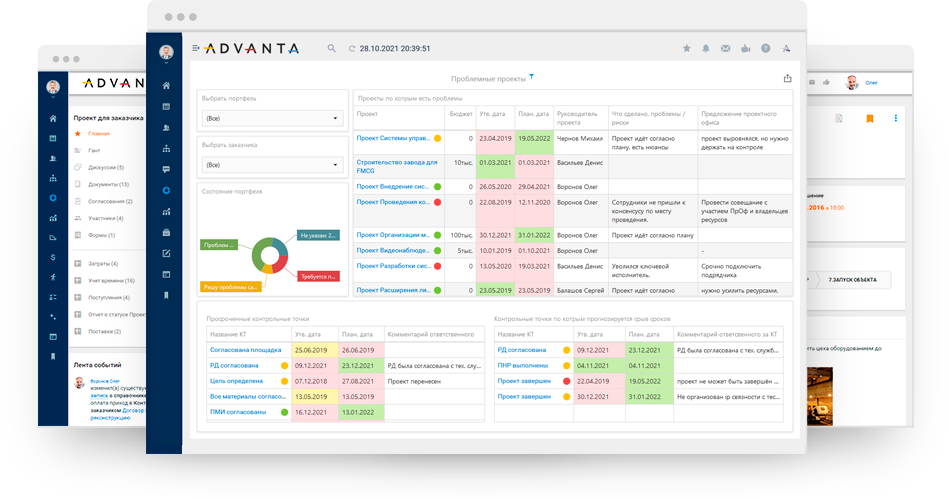The height and width of the screenshot is (499, 949).
Task: Open Строительство завода для FMCG project link
Action: (396, 167)
